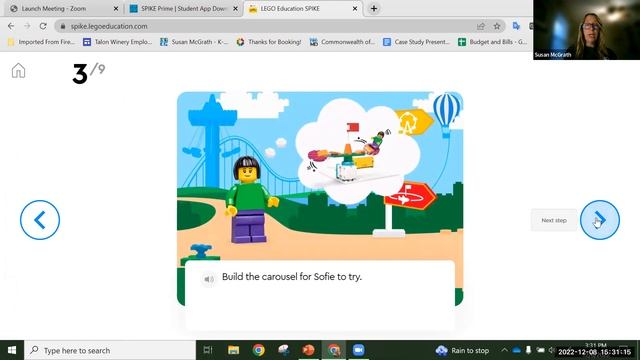Reload the current page
640x360 pixels.
pos(43,26)
